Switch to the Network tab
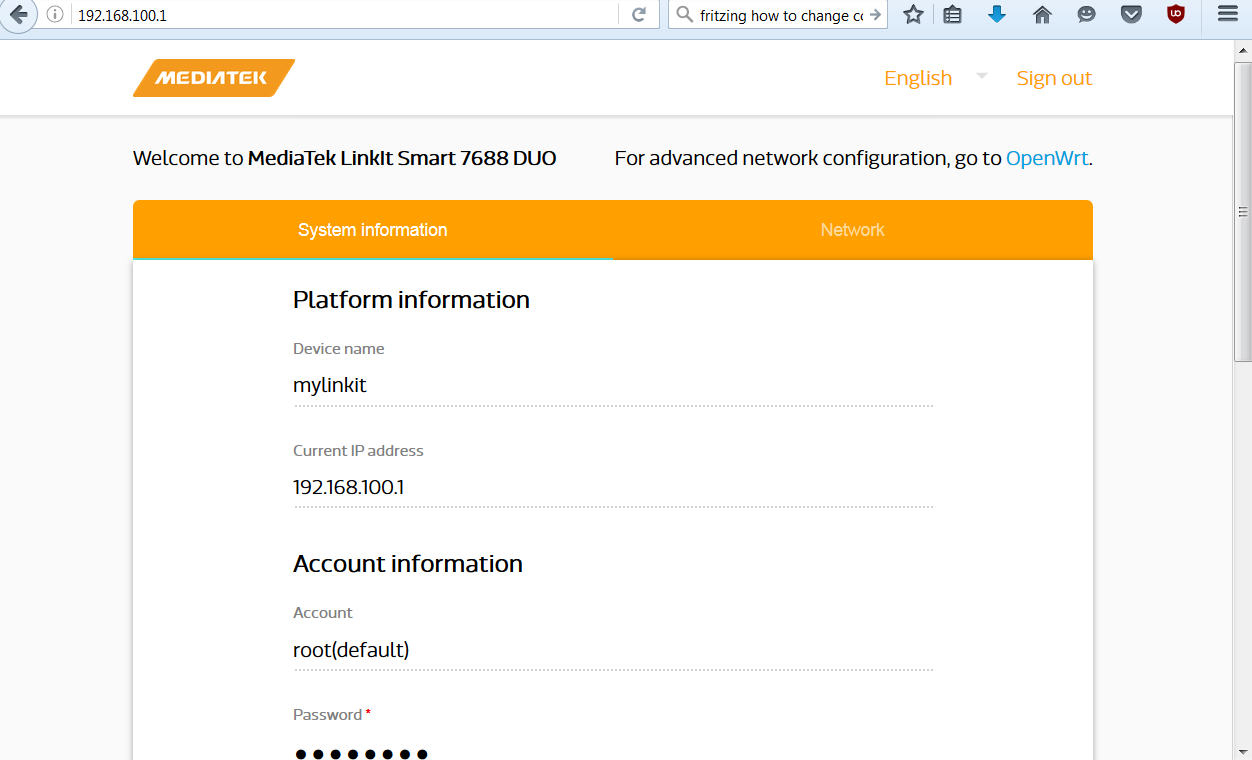 point(852,230)
